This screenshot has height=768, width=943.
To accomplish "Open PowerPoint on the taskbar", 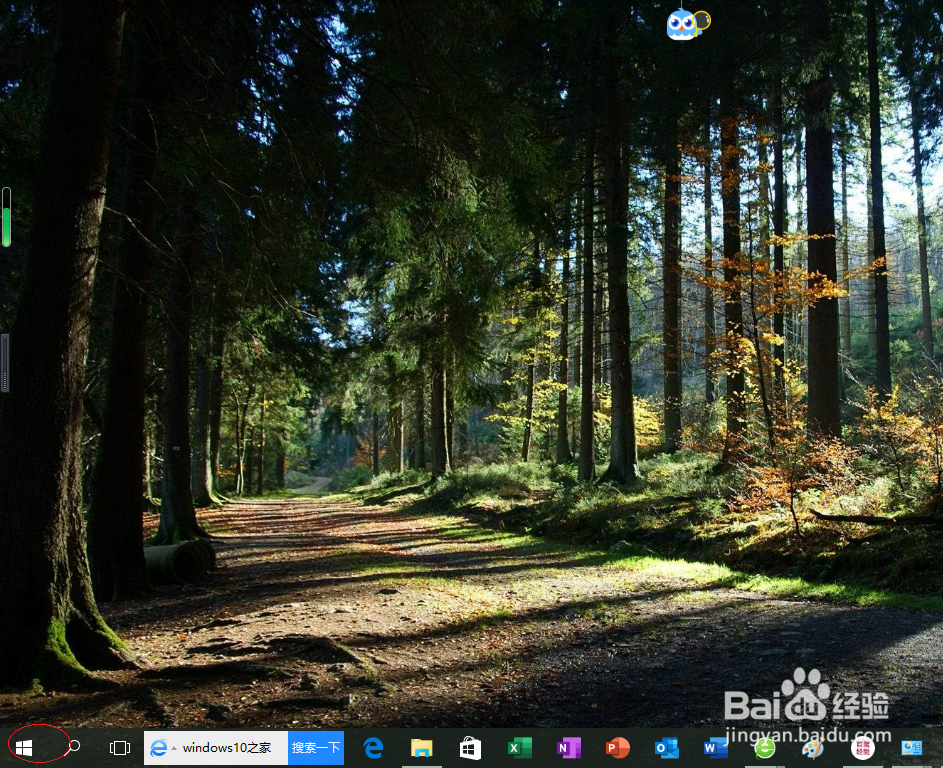I will pyautogui.click(x=617, y=747).
